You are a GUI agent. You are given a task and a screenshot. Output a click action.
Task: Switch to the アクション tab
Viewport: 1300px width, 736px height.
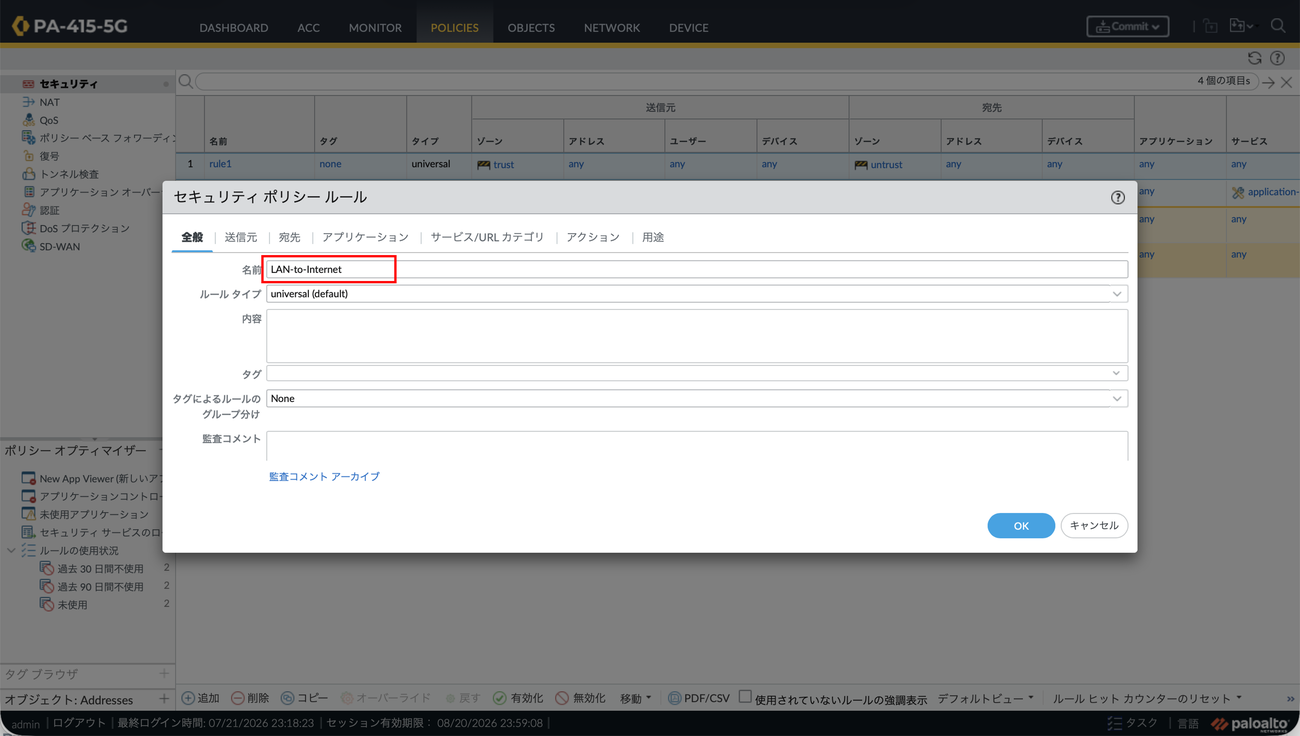[x=593, y=237]
